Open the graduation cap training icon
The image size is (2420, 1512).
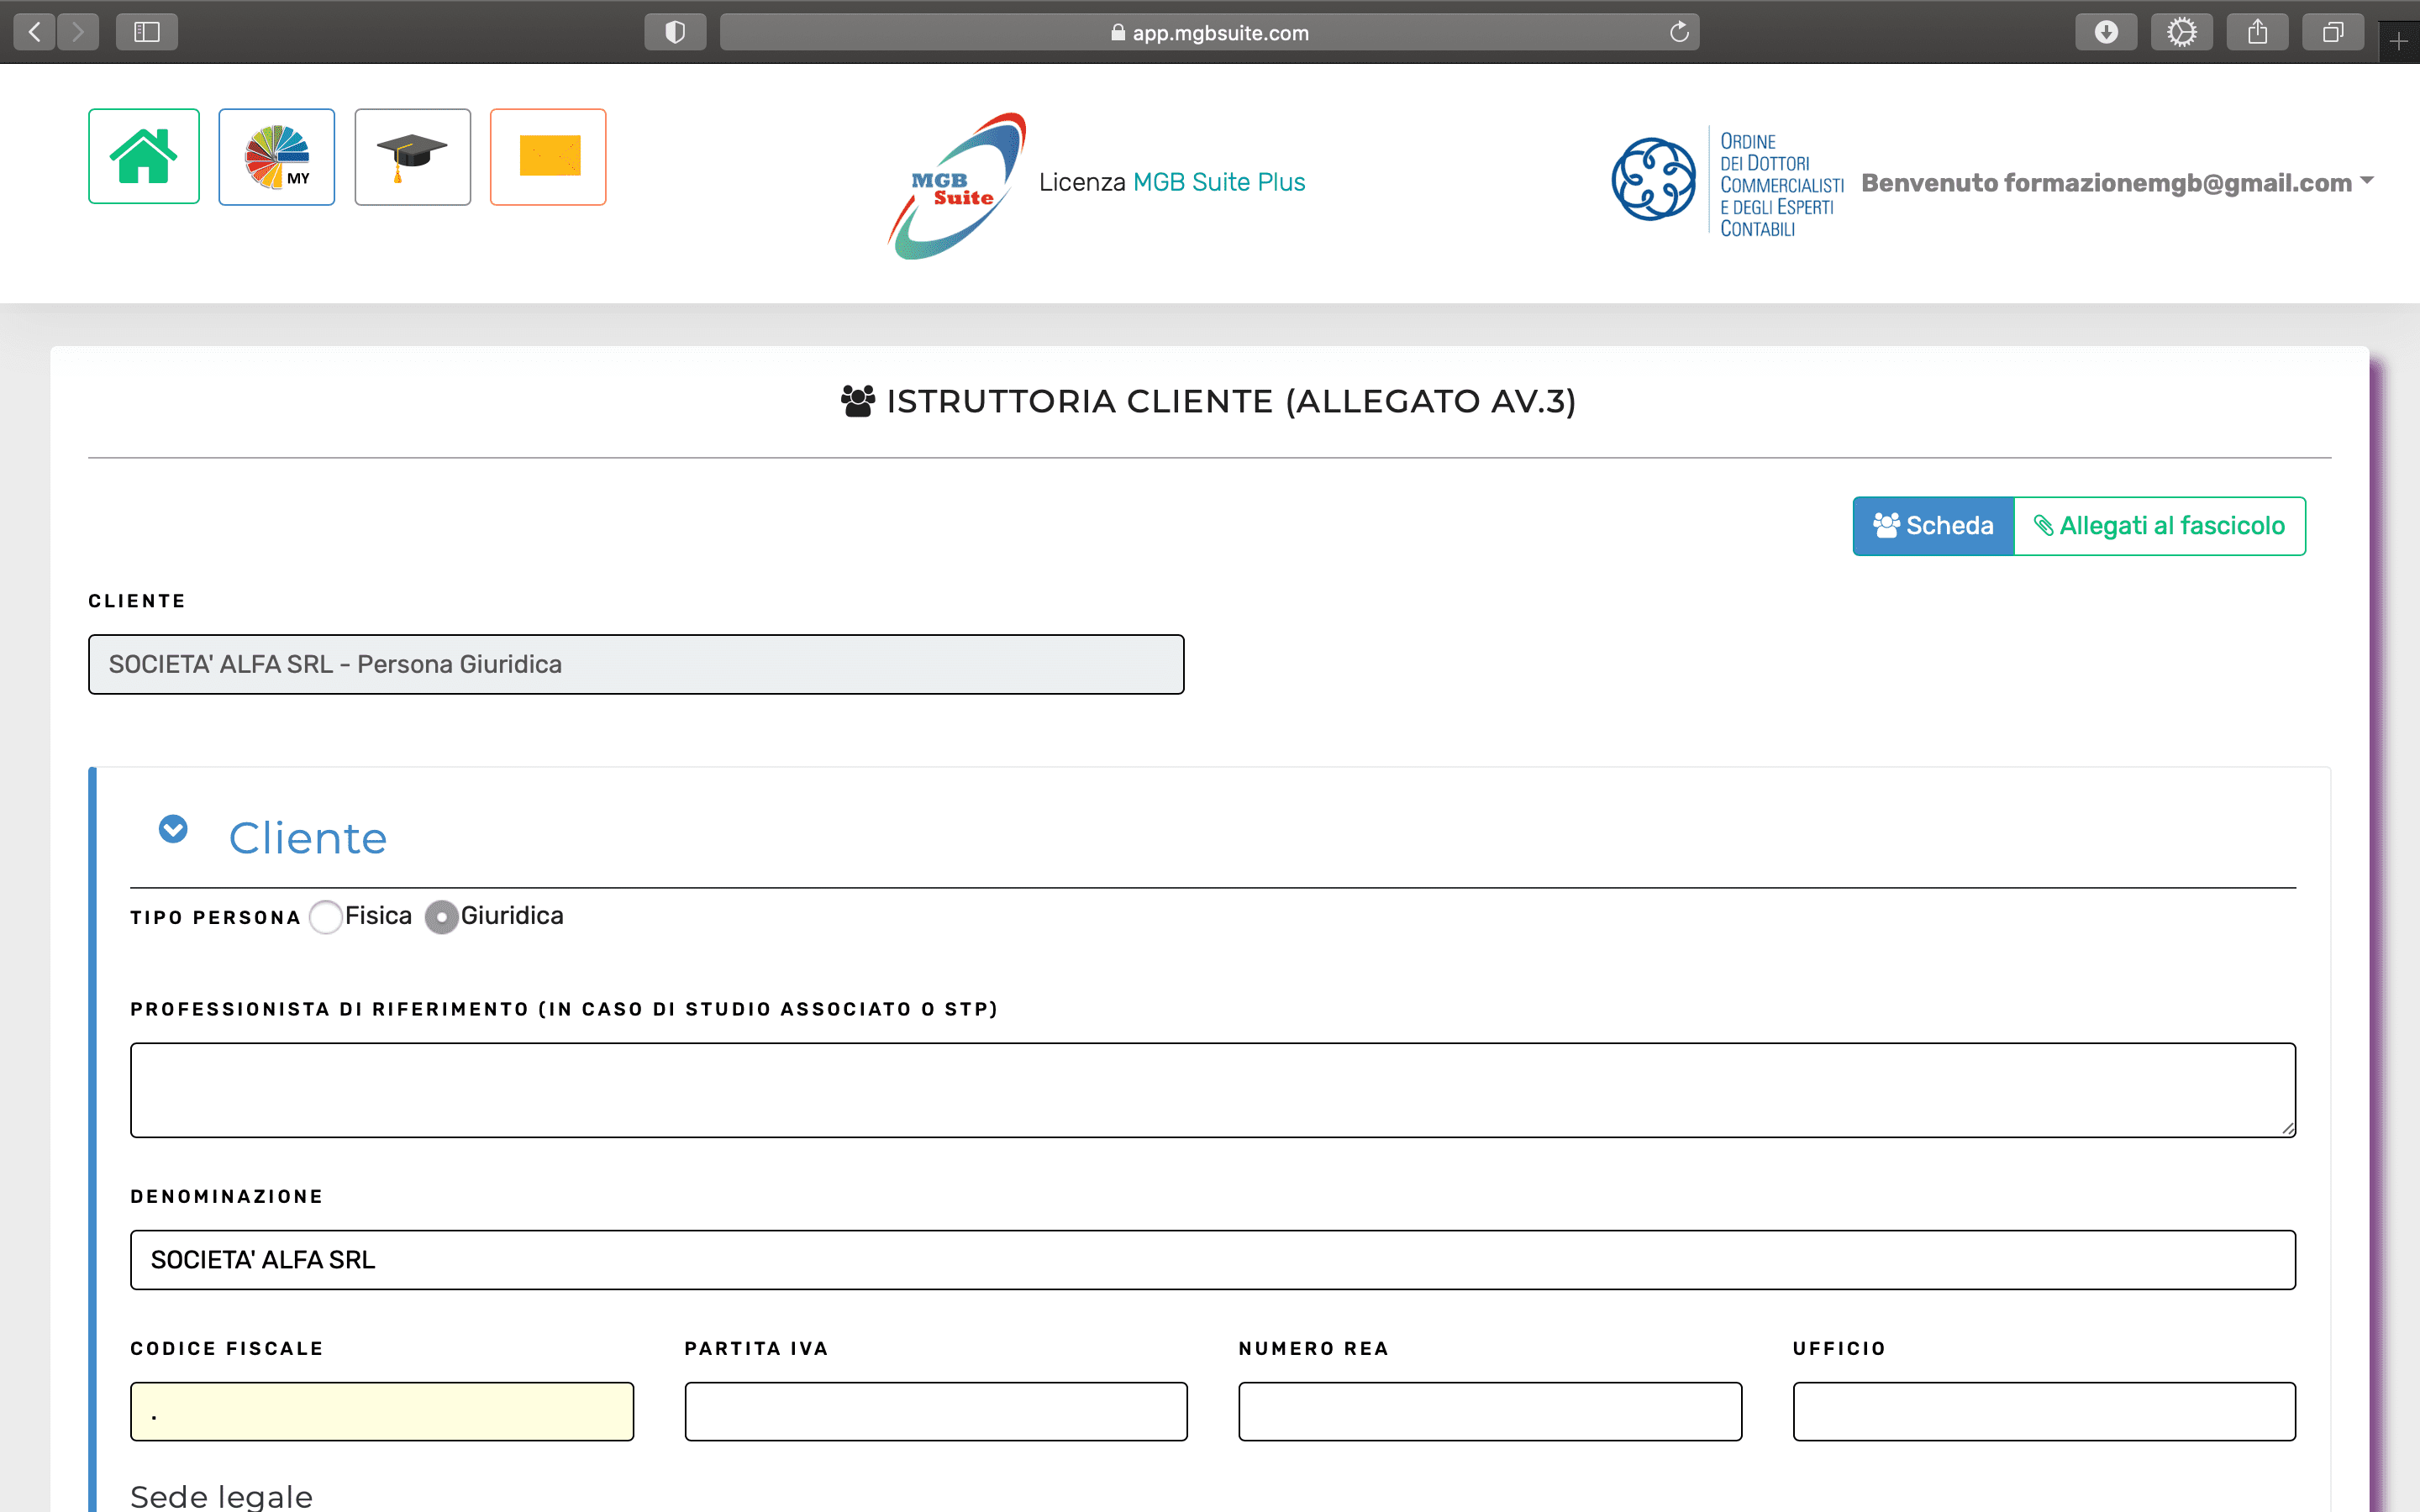point(412,157)
